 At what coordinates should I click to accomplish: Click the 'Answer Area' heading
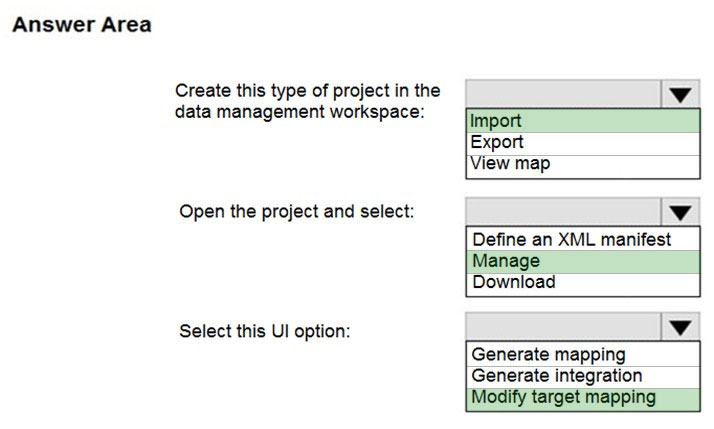click(82, 25)
